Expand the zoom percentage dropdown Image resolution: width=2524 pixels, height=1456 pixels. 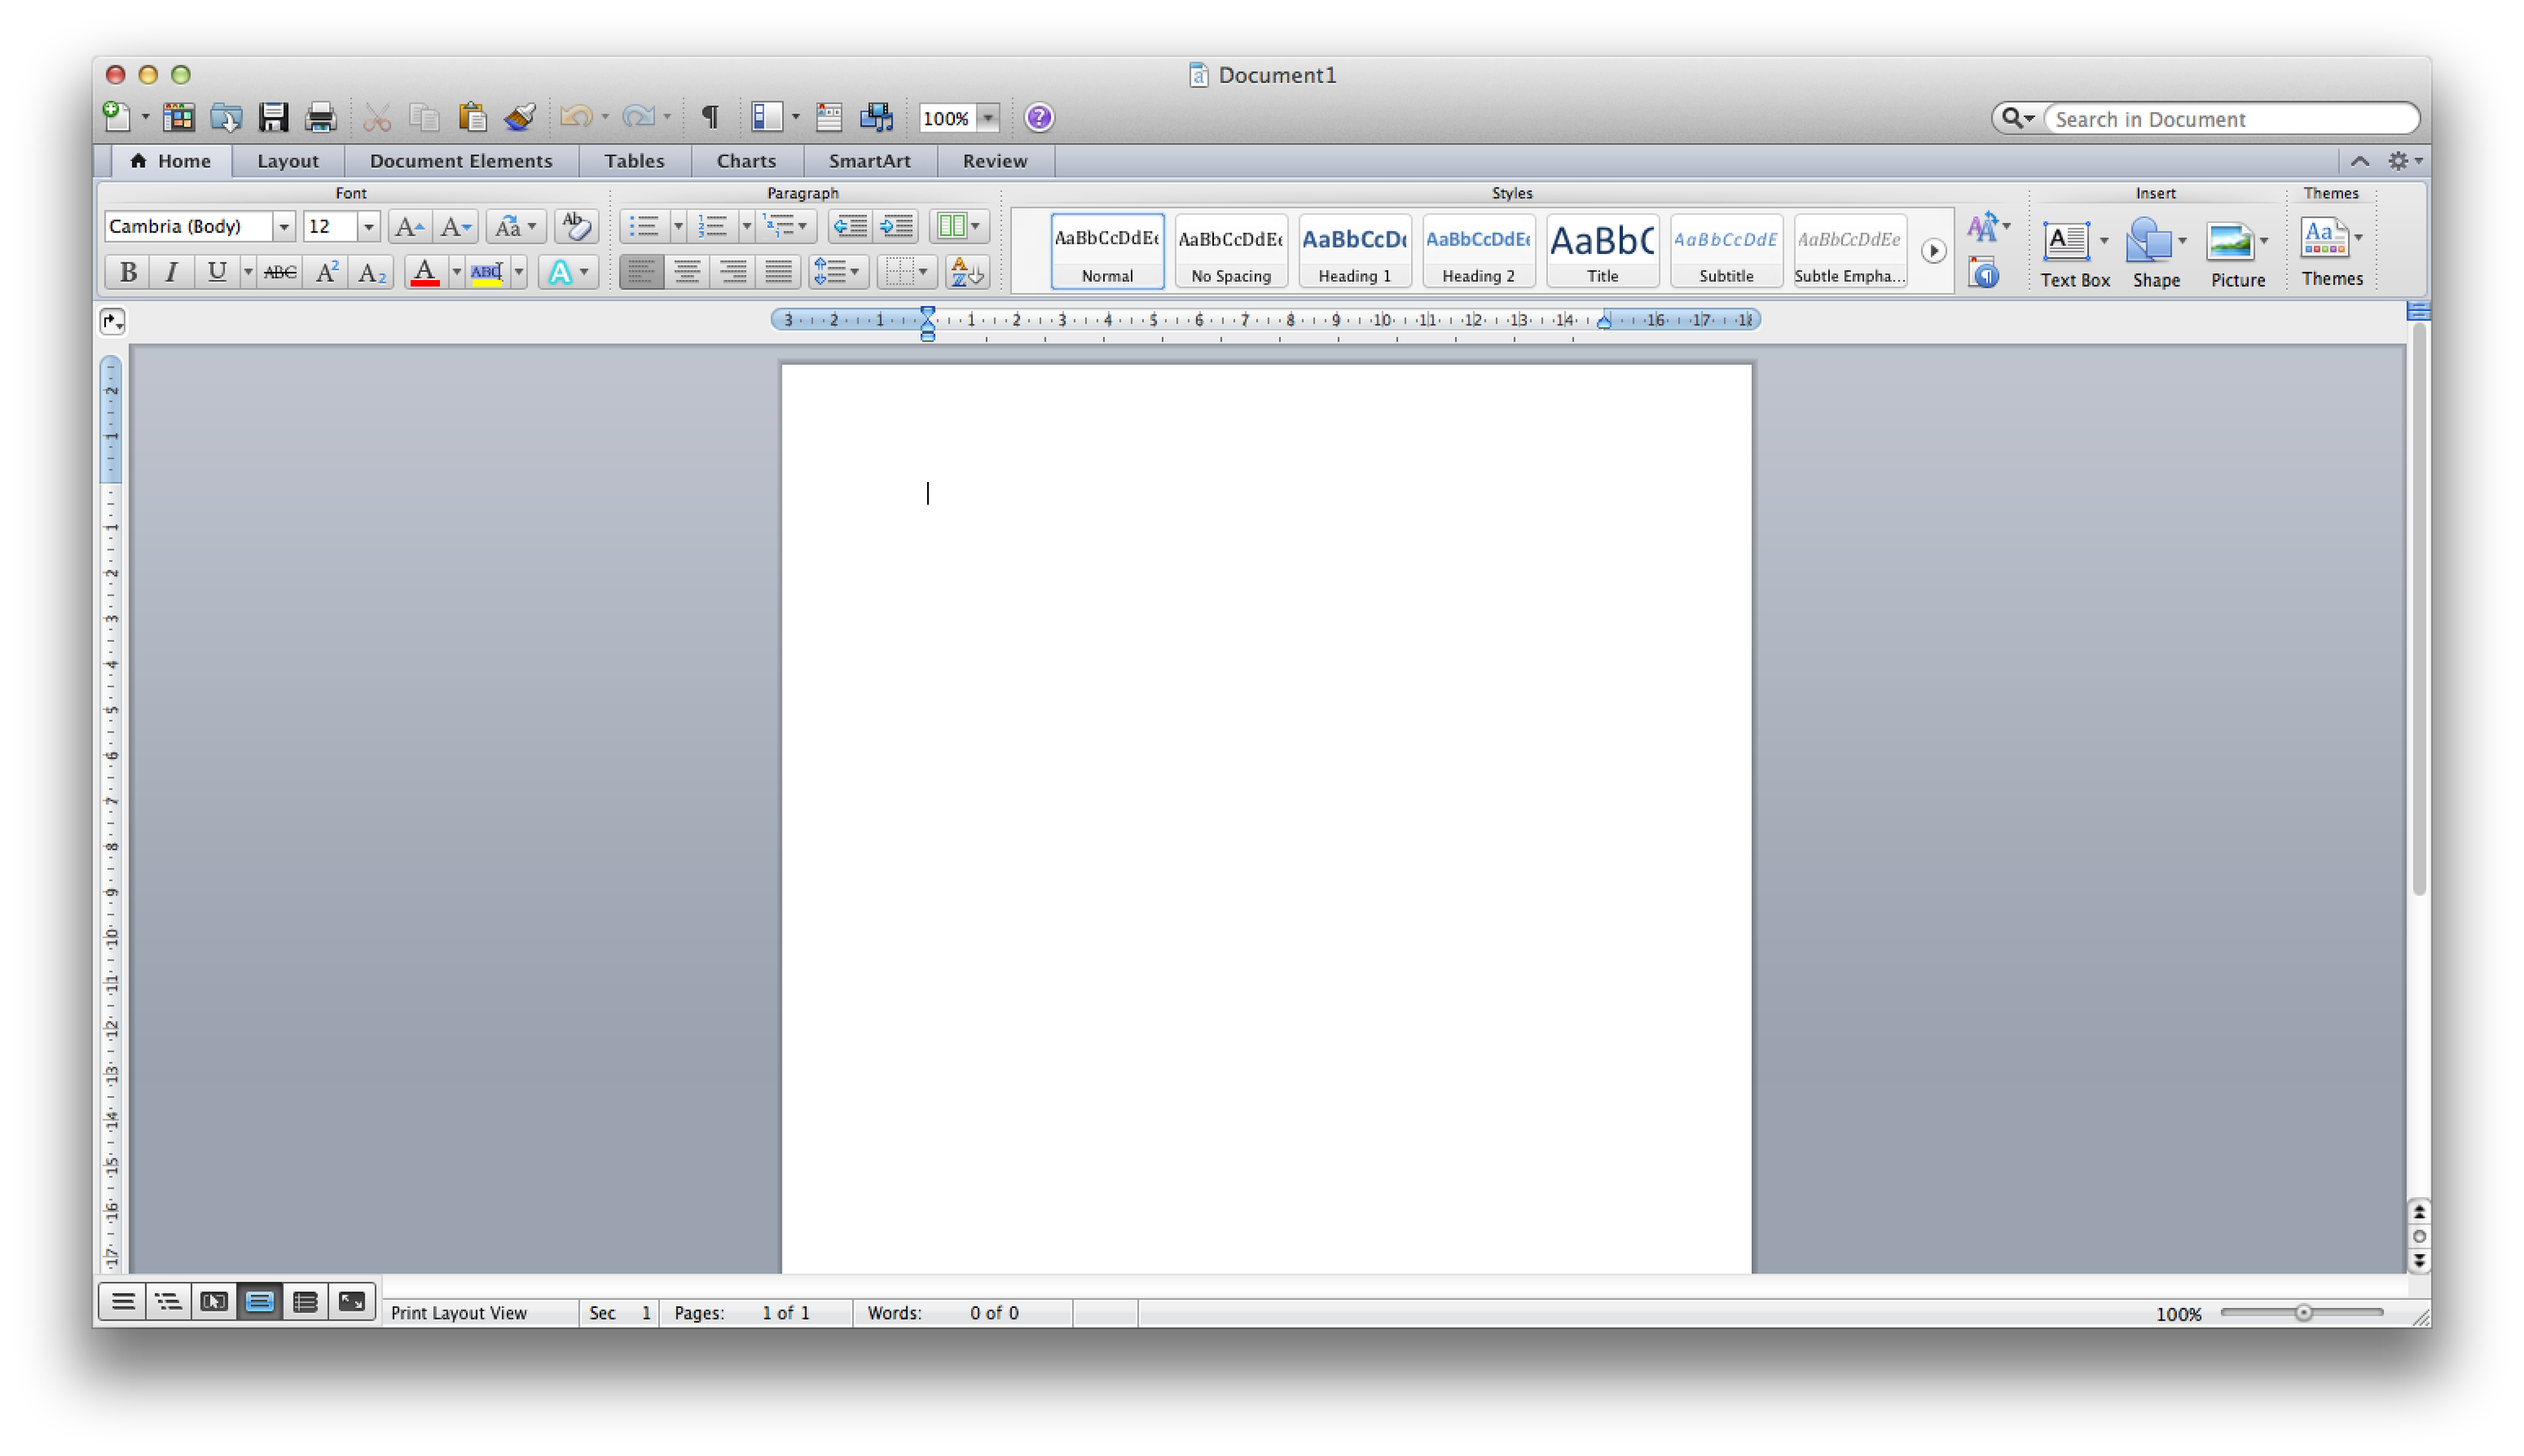pyautogui.click(x=988, y=118)
